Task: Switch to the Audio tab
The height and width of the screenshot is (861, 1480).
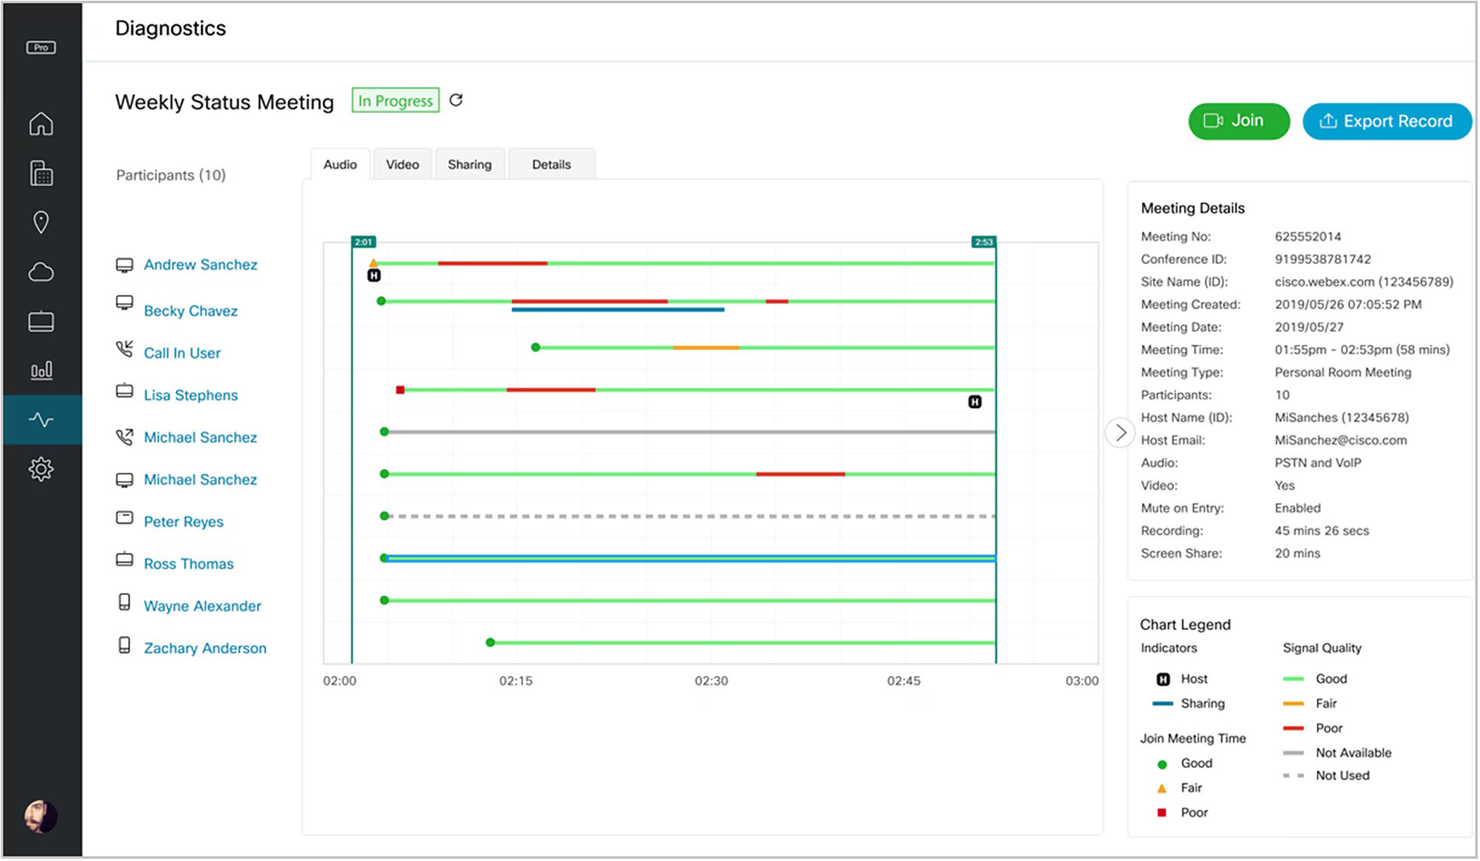Action: 340,164
